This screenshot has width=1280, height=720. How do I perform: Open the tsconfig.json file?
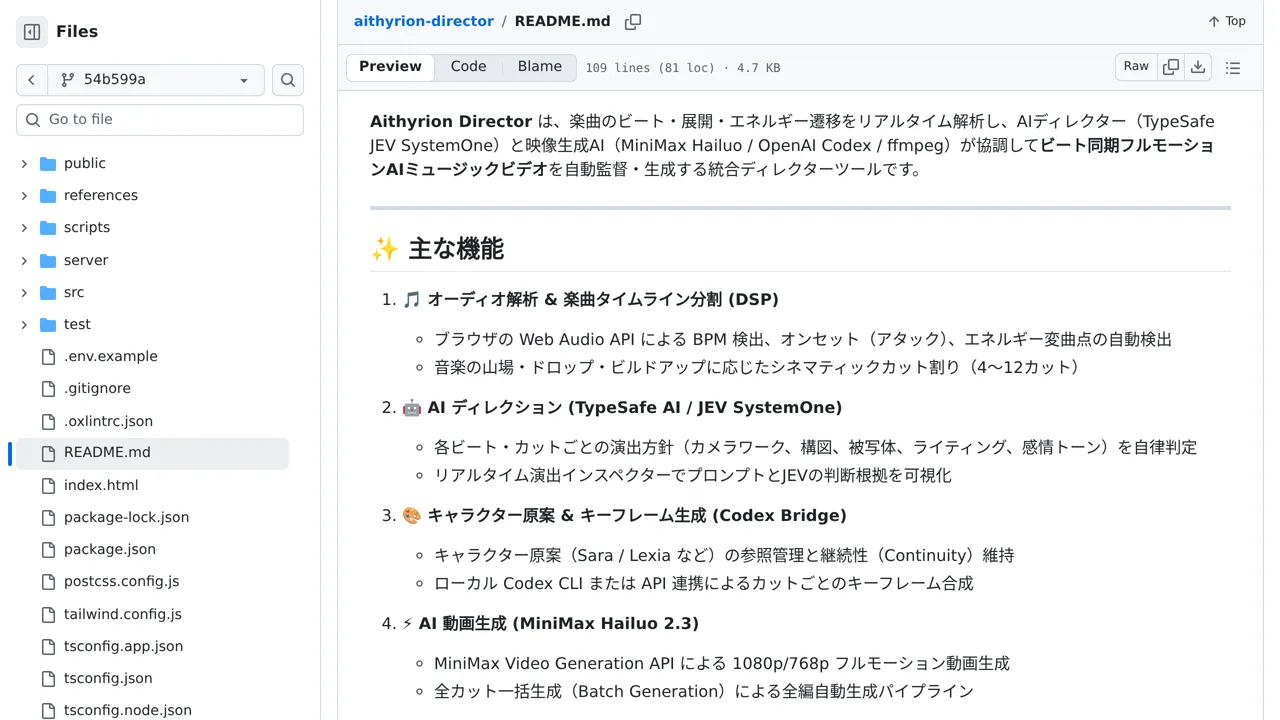point(108,679)
